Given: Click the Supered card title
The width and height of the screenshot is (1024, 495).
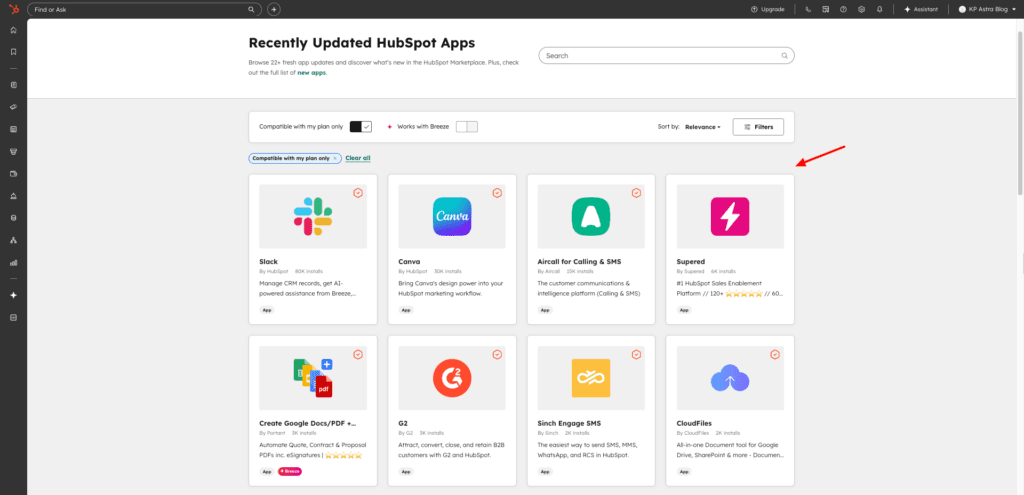Looking at the screenshot, I should [x=691, y=261].
